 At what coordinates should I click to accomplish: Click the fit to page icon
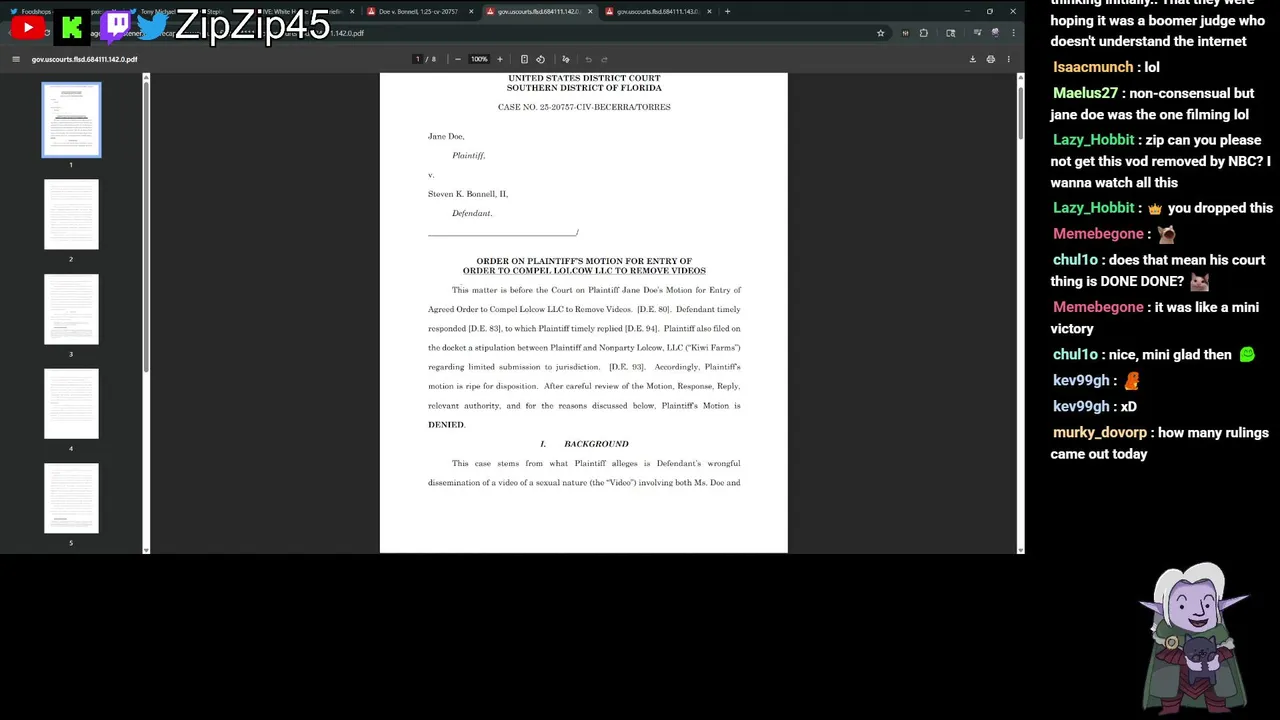[524, 59]
